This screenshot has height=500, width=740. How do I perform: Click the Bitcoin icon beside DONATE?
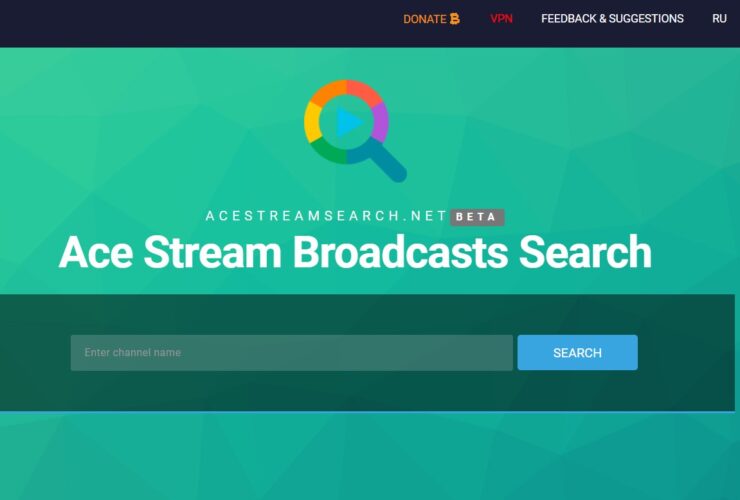454,19
